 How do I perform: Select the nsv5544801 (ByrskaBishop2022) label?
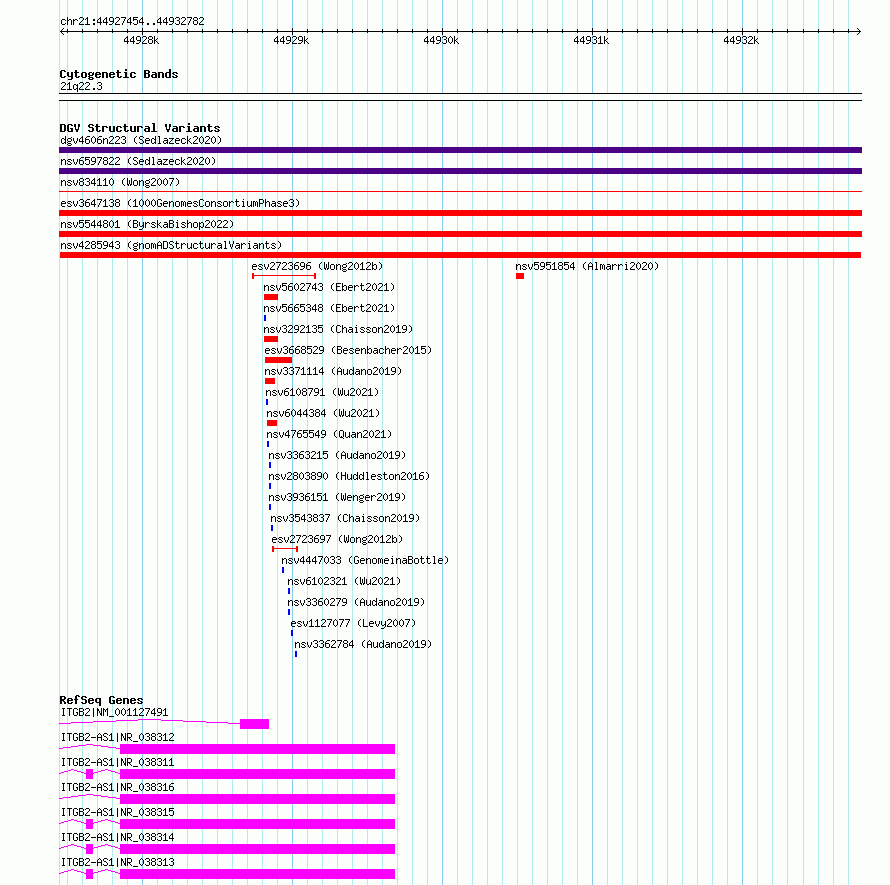tap(147, 224)
